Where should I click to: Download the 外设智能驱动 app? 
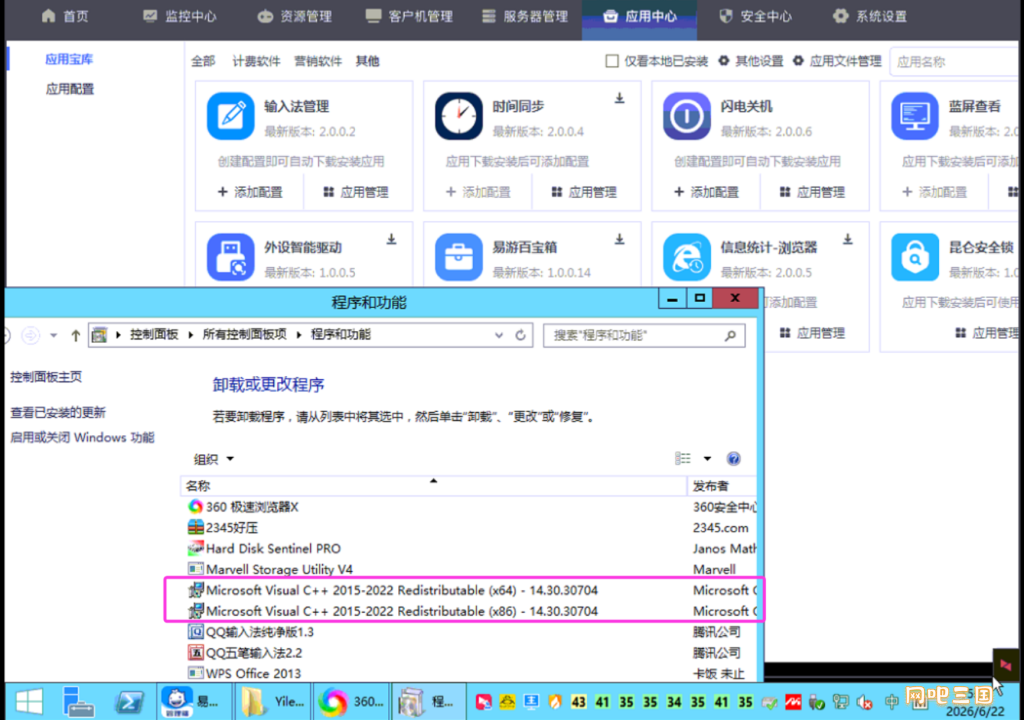click(x=391, y=240)
